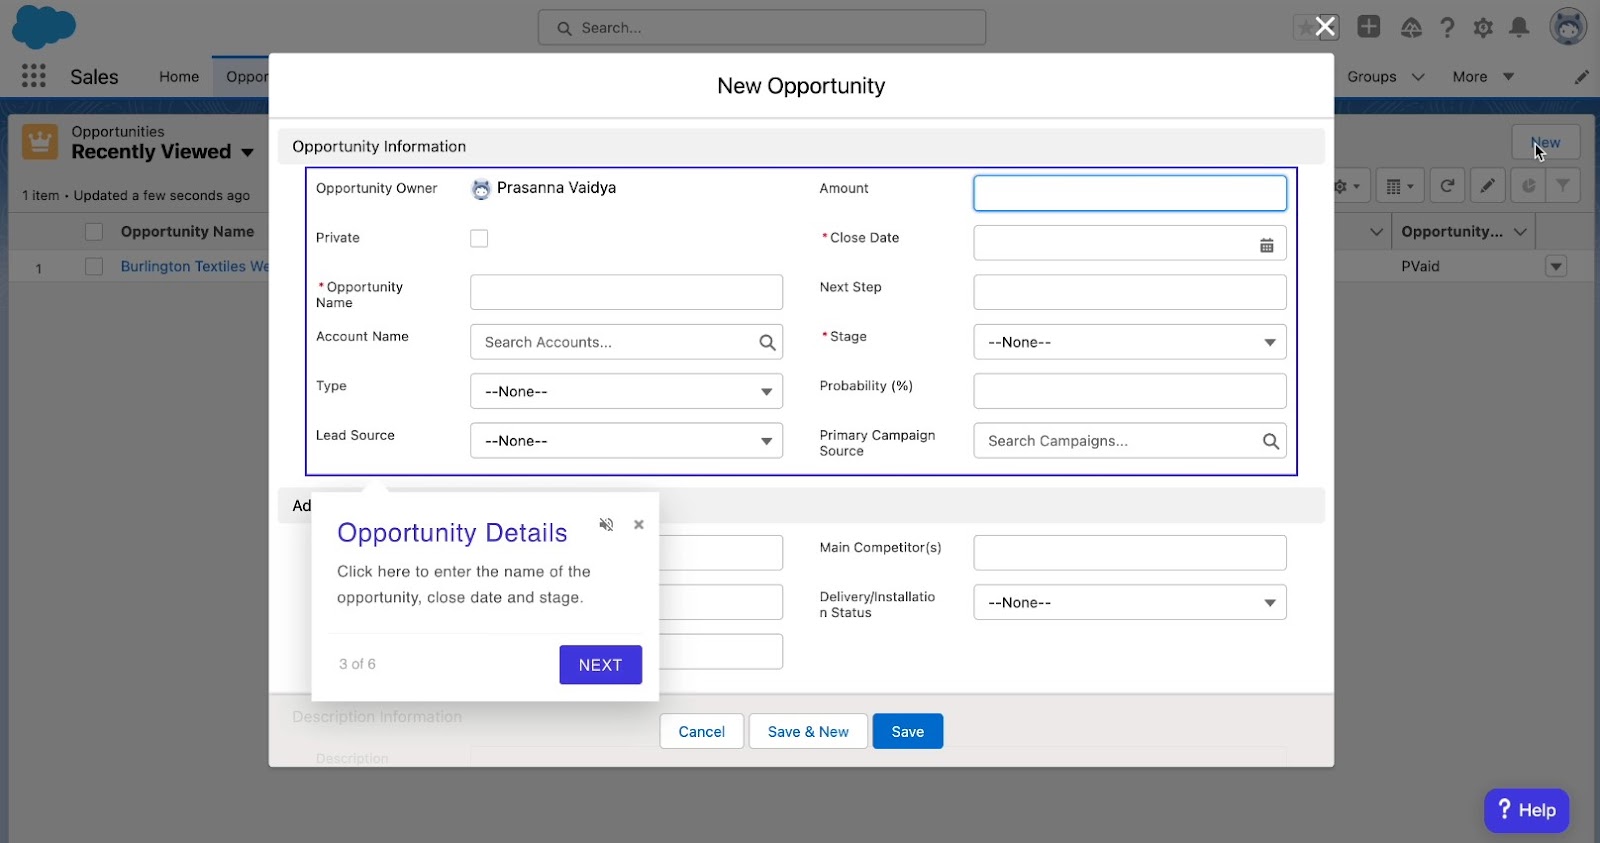Open global actions plus icon
This screenshot has width=1600, height=843.
1369,27
